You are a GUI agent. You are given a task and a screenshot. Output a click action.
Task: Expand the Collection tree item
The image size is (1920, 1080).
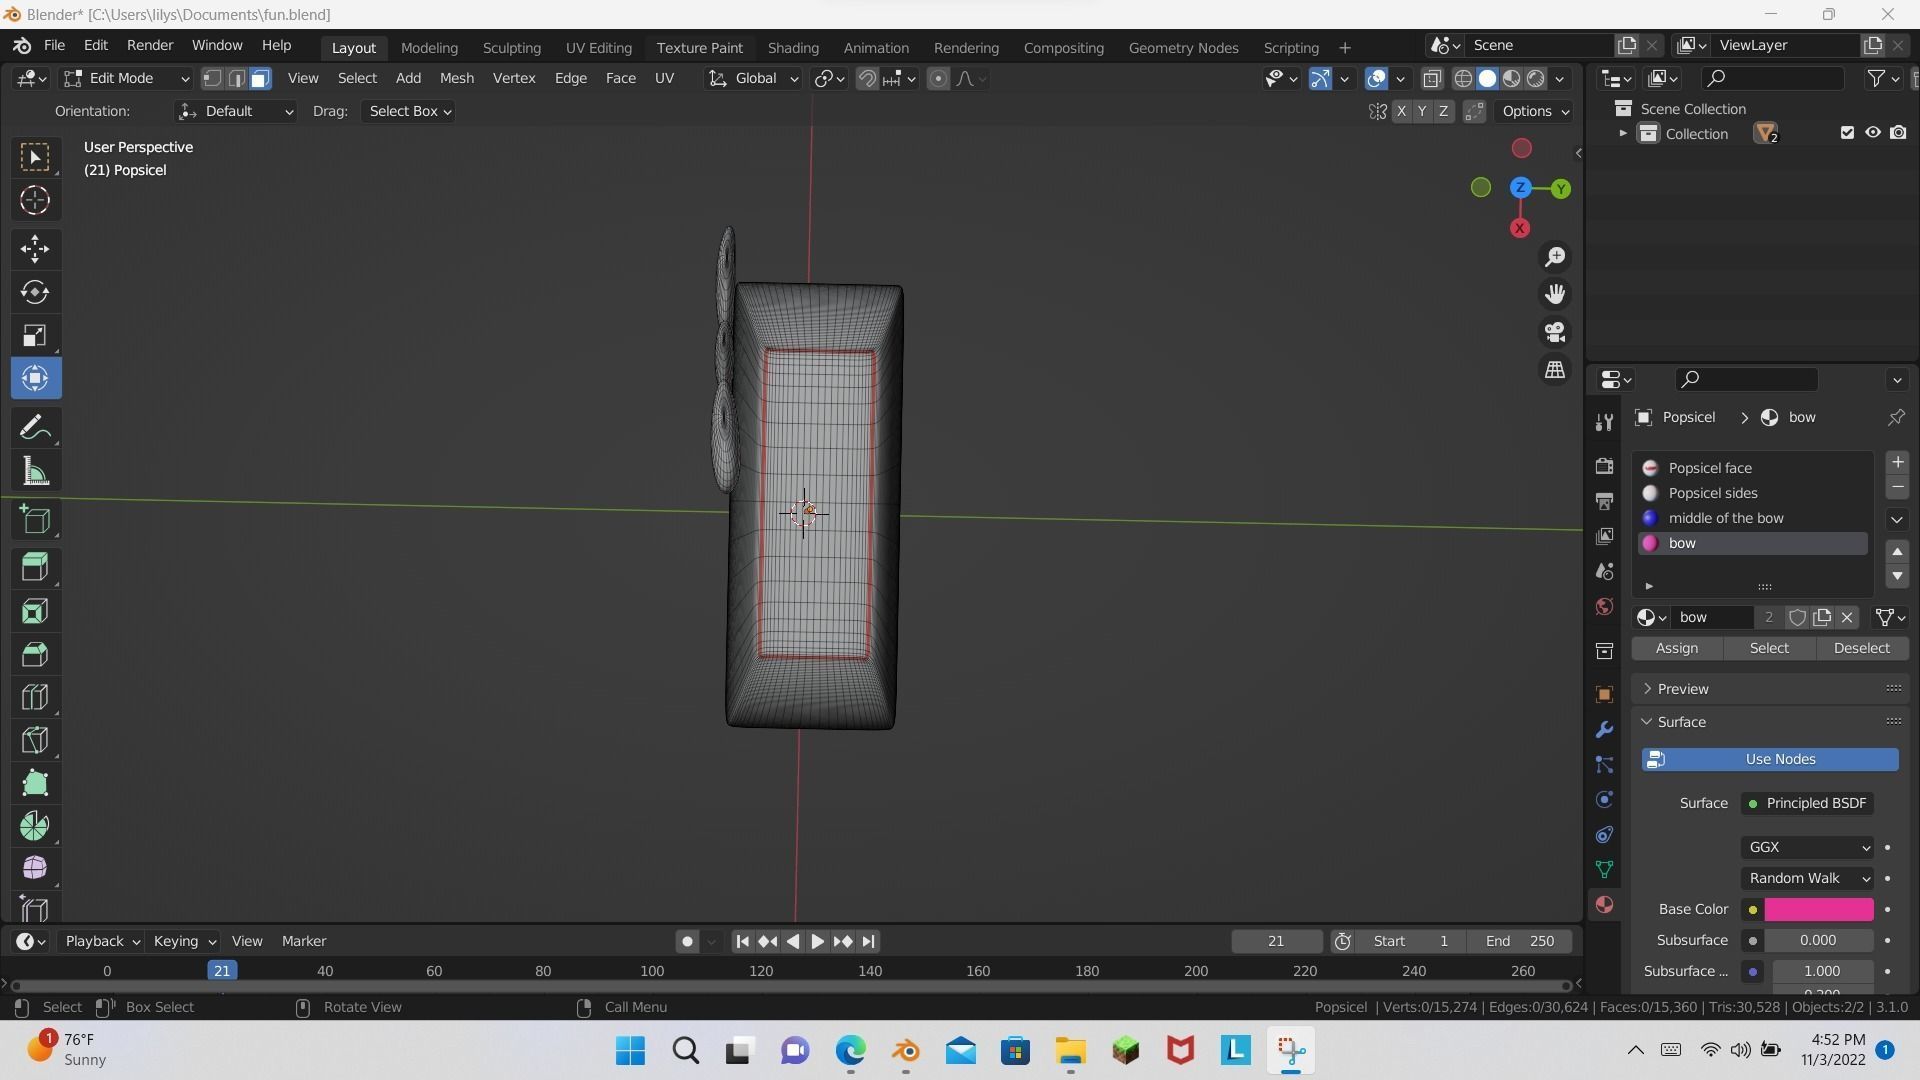tap(1622, 133)
